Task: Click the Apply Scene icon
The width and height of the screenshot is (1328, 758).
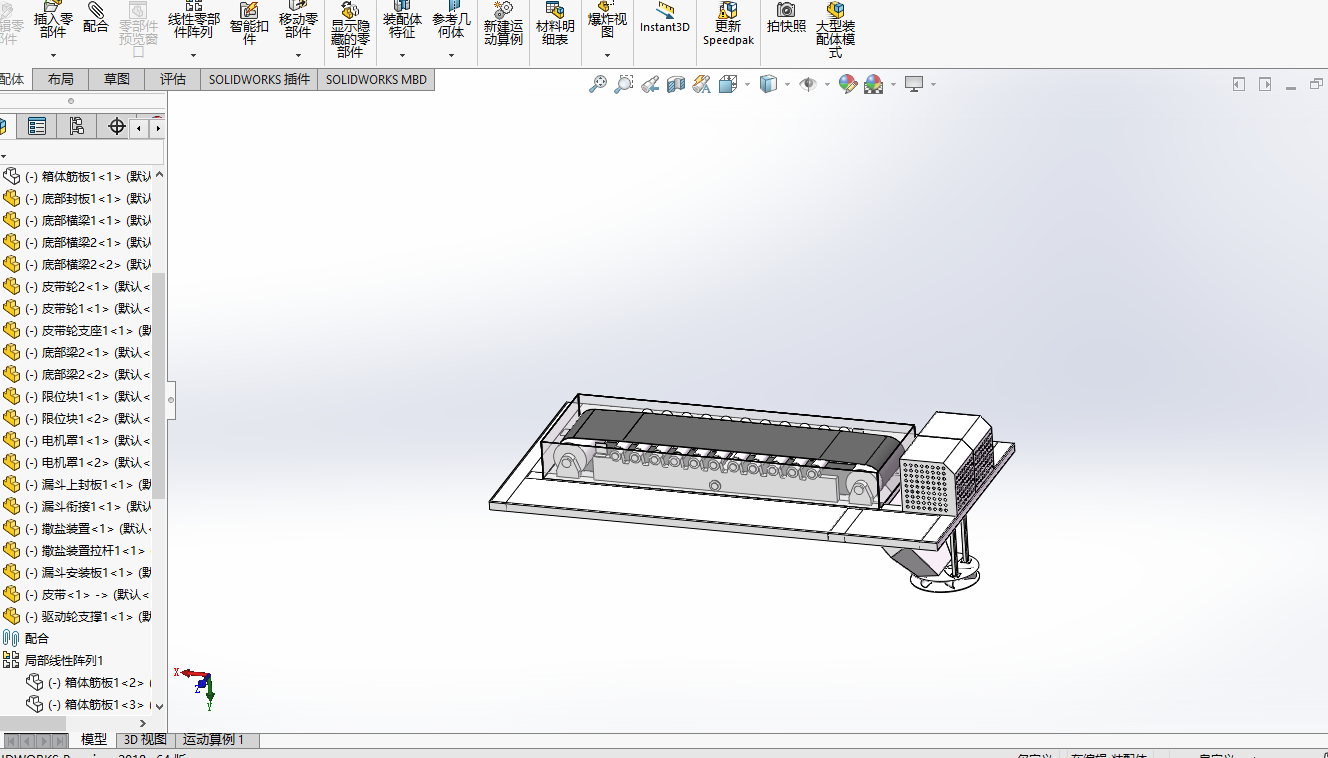Action: [874, 85]
